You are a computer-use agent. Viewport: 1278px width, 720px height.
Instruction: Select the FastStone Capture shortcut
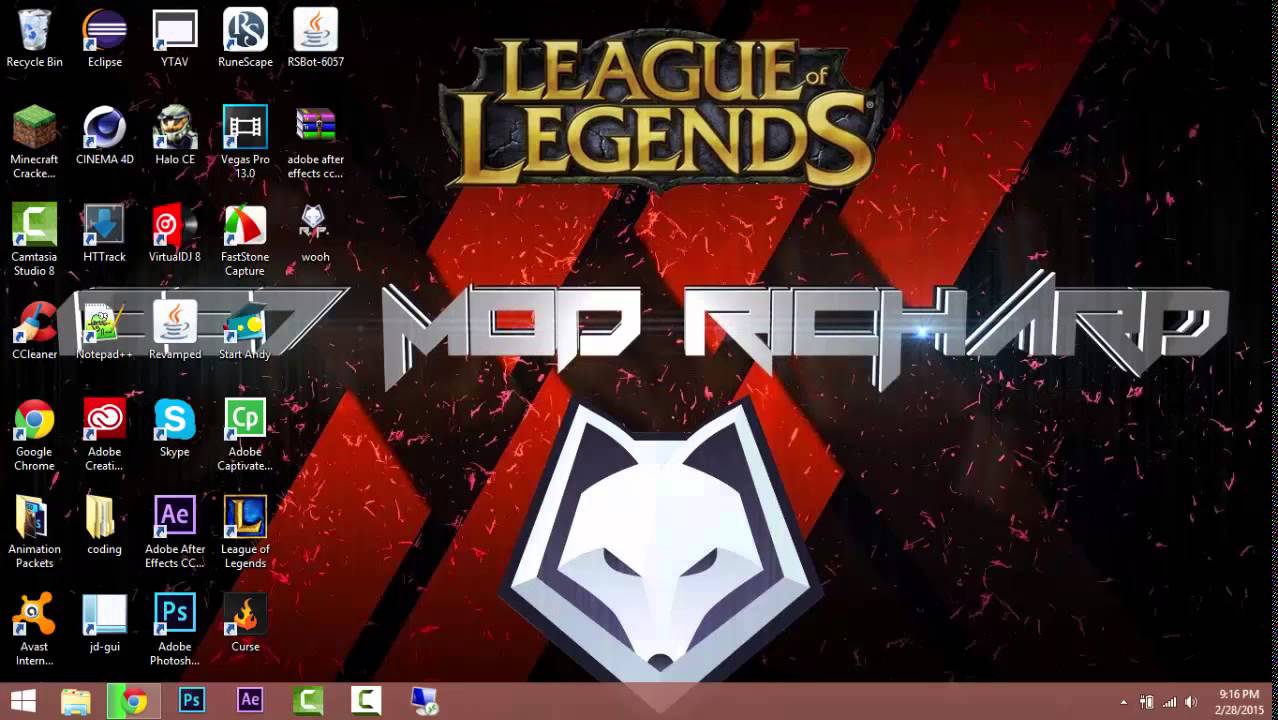pyautogui.click(x=245, y=240)
